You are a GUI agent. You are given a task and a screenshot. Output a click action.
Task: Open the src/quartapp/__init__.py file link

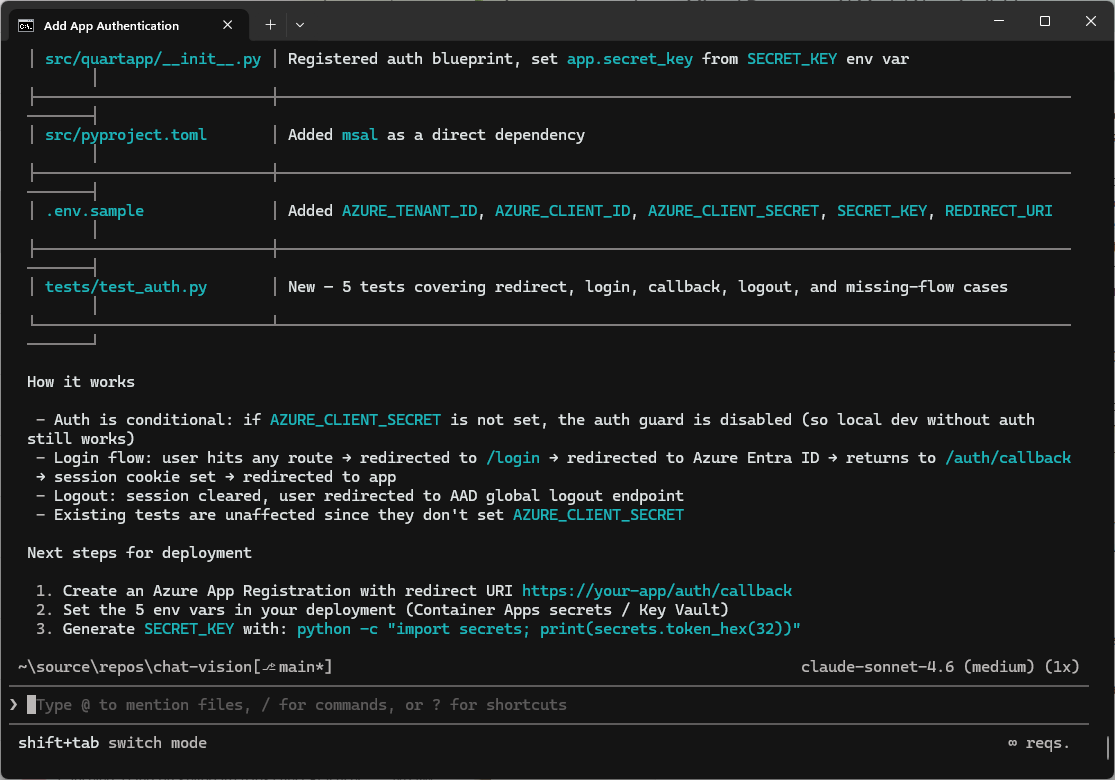151,58
